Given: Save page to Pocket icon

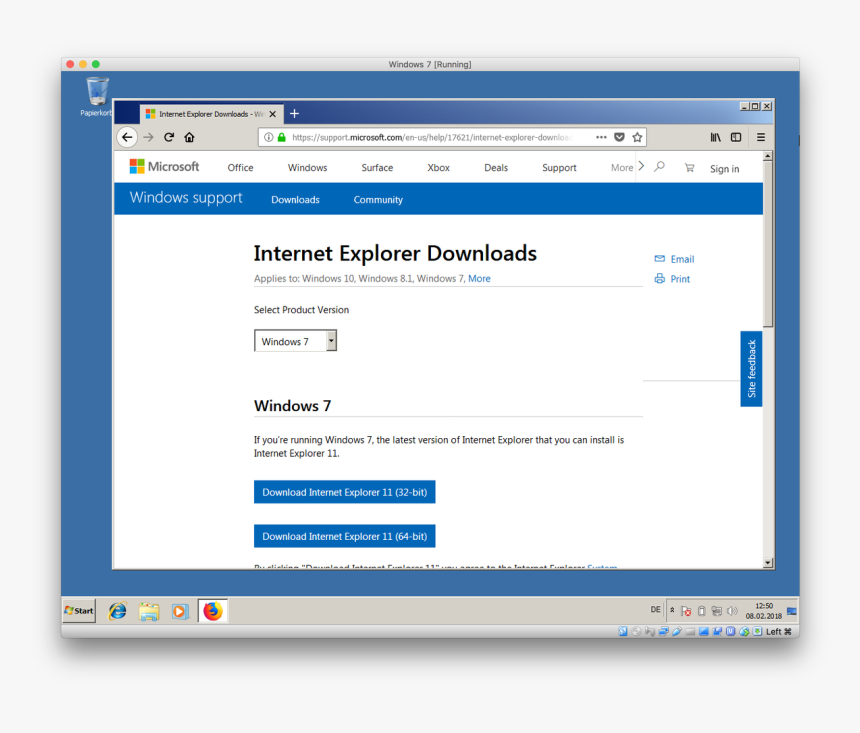Looking at the screenshot, I should click(619, 137).
